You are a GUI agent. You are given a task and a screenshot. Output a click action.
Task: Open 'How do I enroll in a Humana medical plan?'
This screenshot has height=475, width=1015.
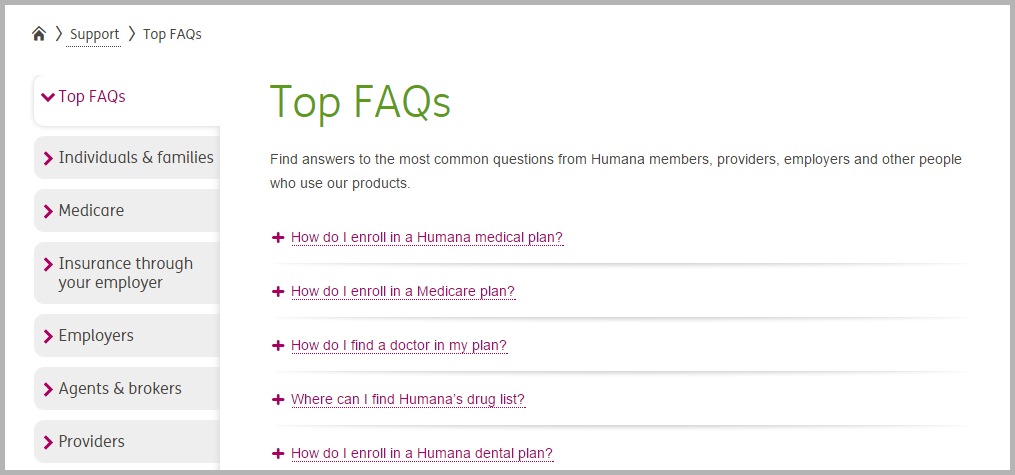pos(427,238)
